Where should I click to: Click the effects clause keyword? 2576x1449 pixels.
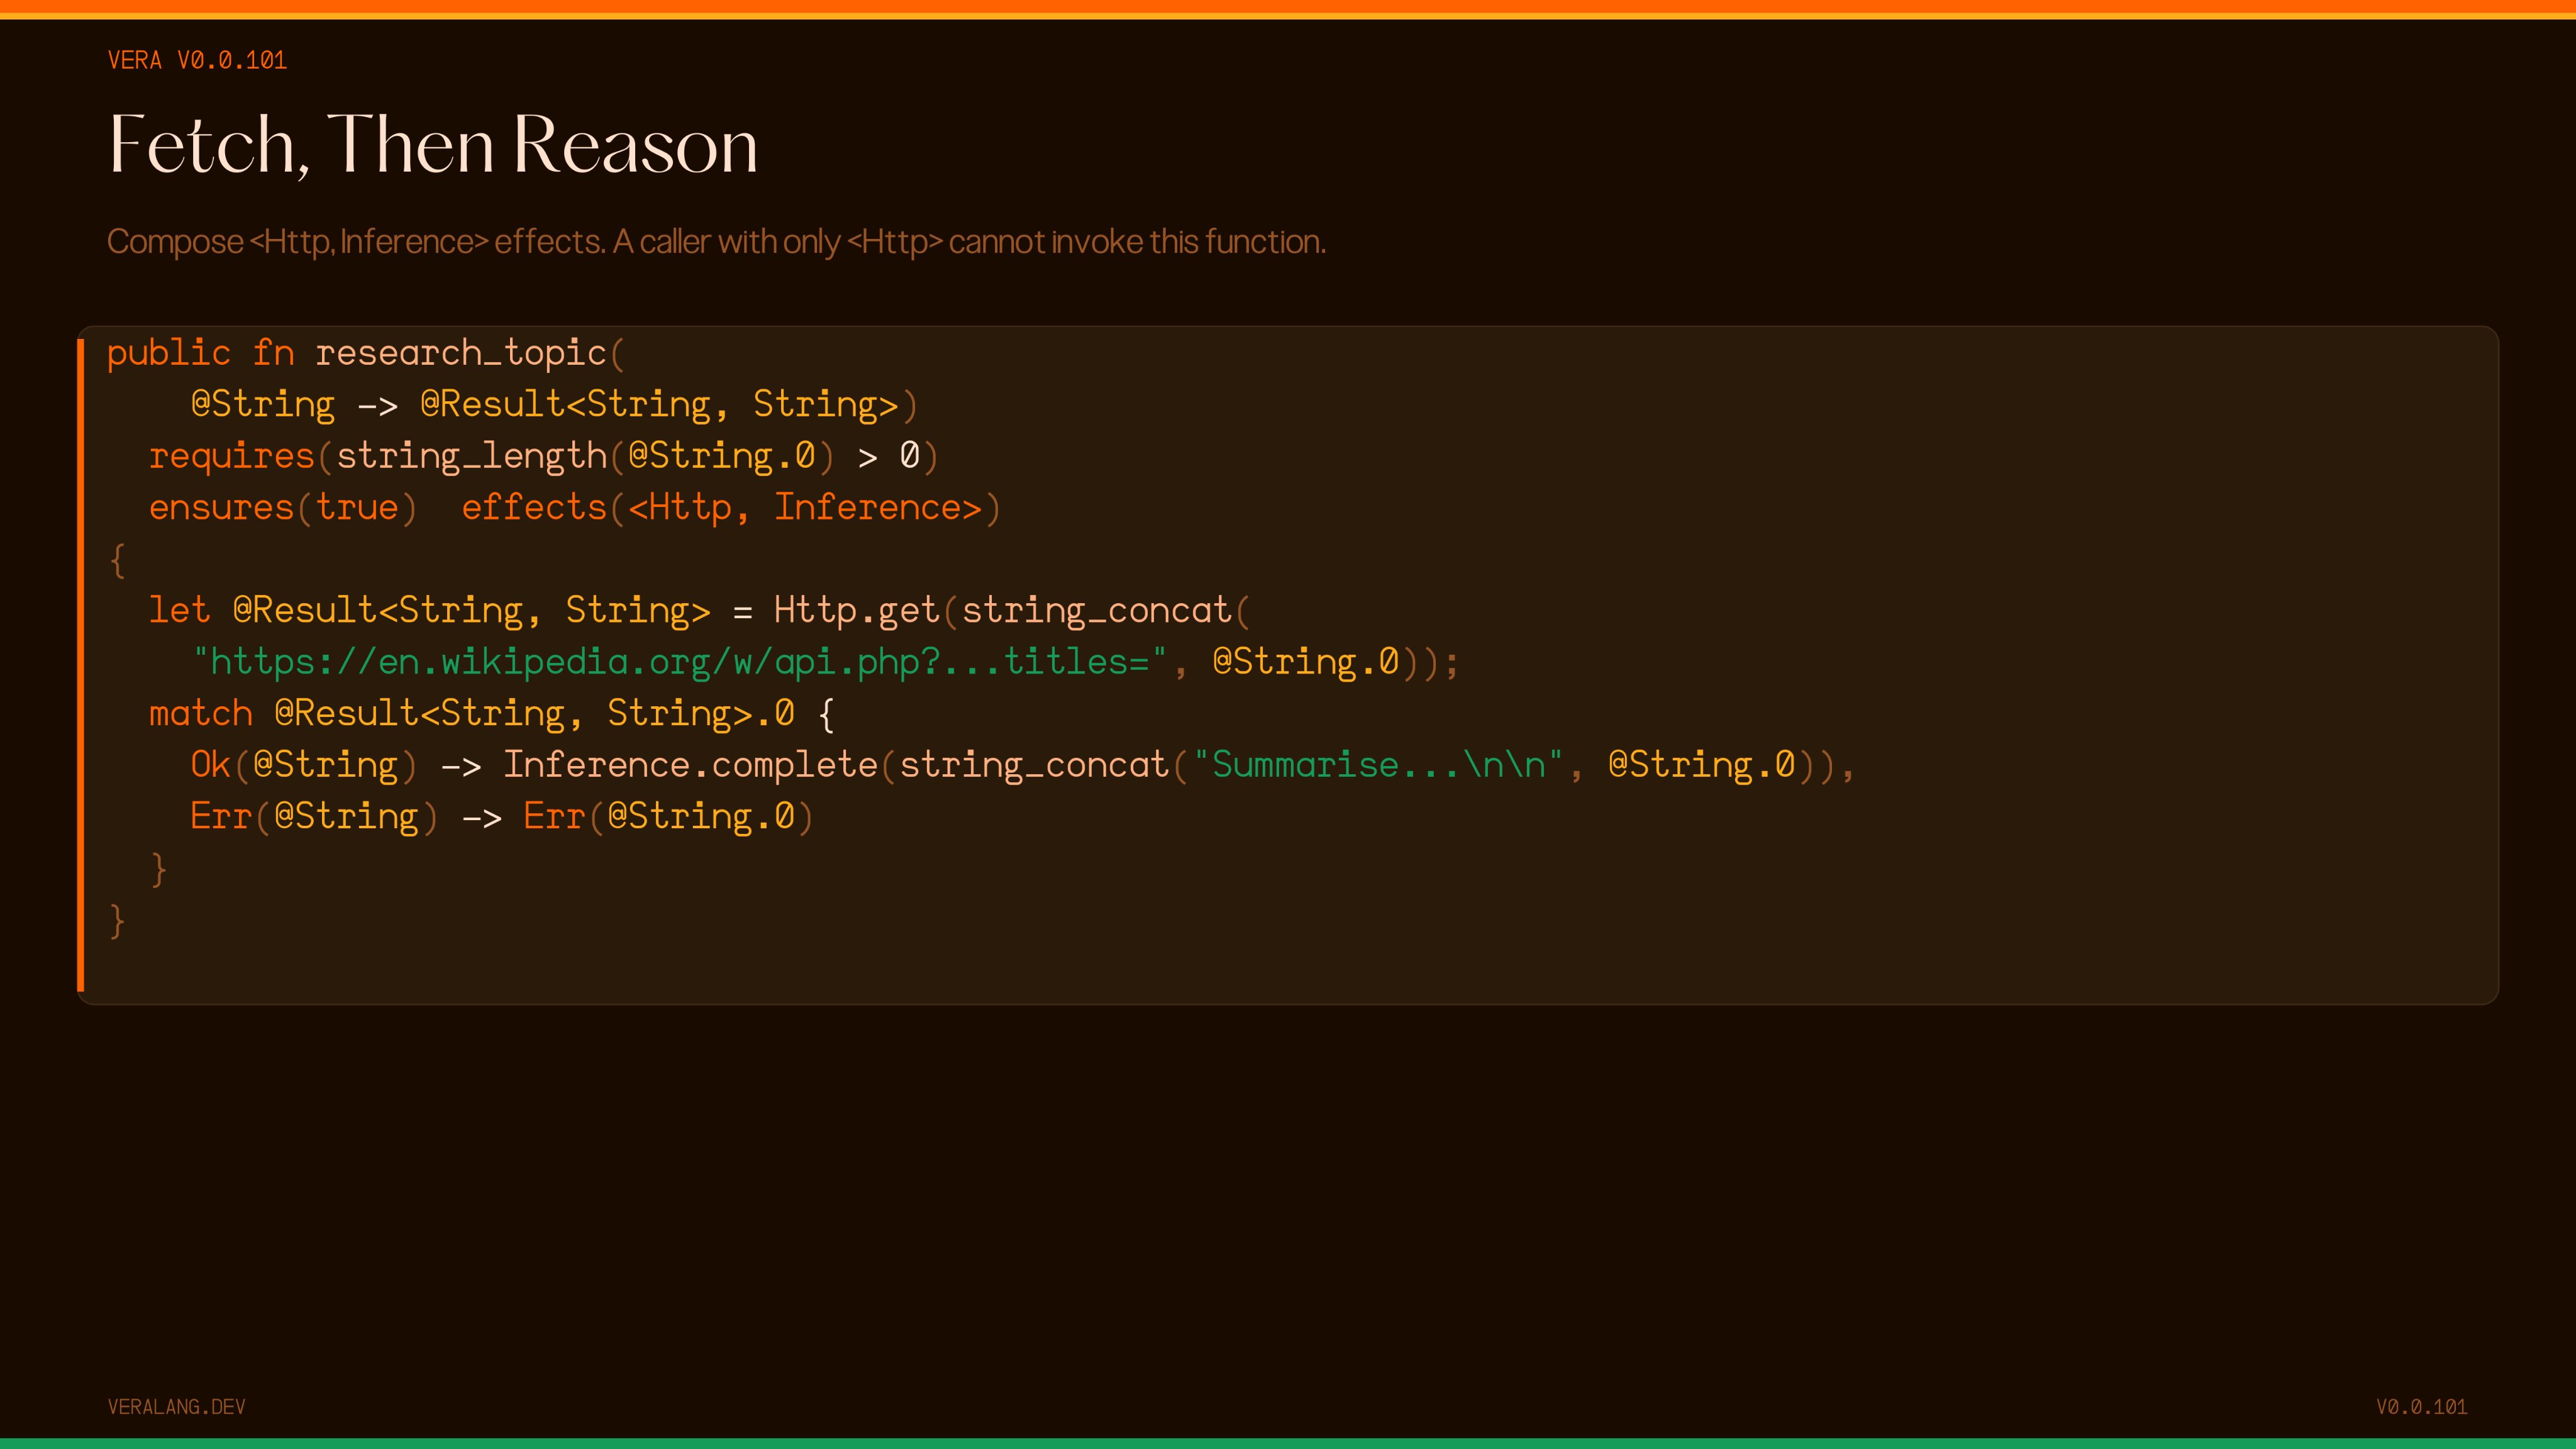(x=534, y=508)
